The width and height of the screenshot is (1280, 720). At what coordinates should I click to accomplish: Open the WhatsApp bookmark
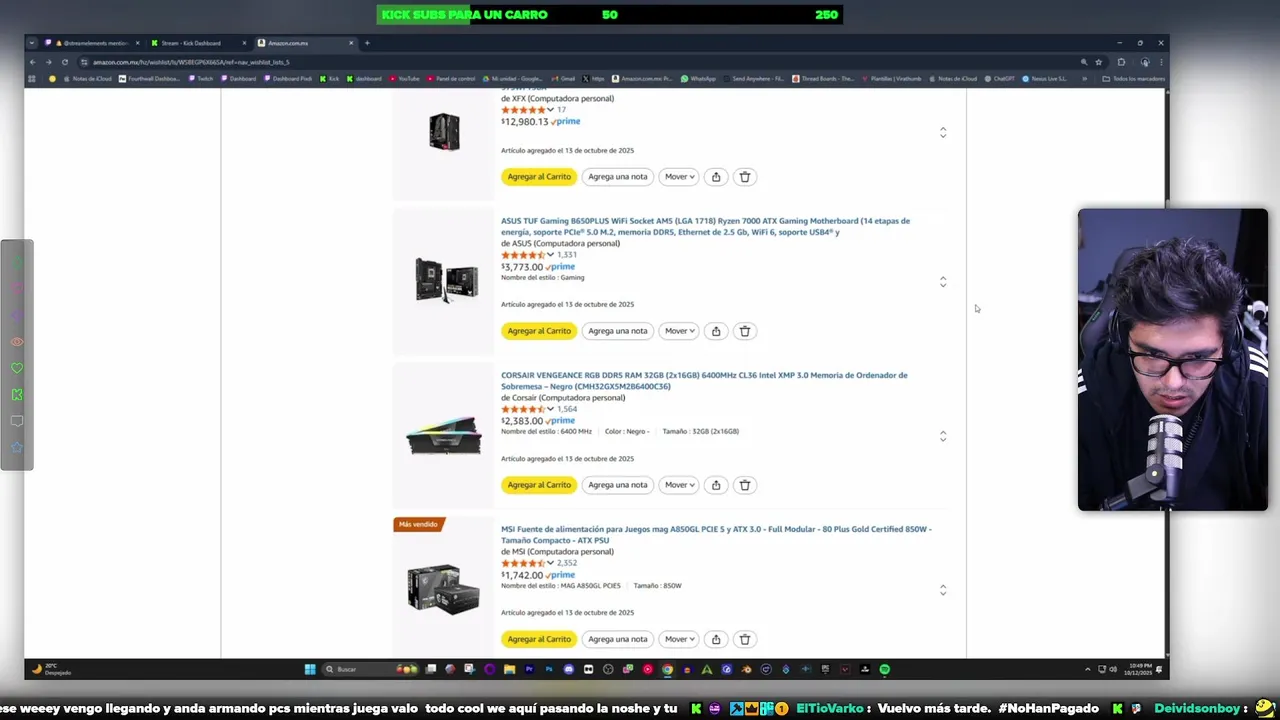coord(698,79)
